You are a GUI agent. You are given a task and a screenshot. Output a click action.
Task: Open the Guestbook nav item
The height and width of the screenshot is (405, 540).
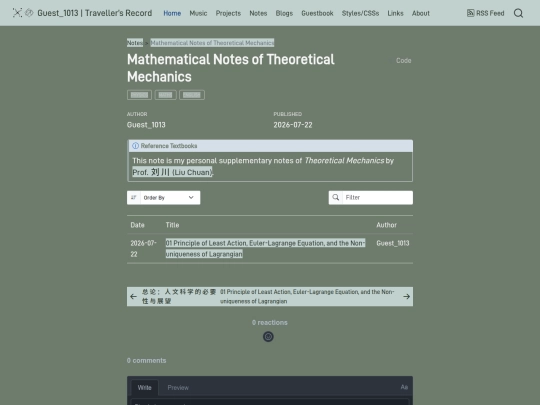pos(317,13)
